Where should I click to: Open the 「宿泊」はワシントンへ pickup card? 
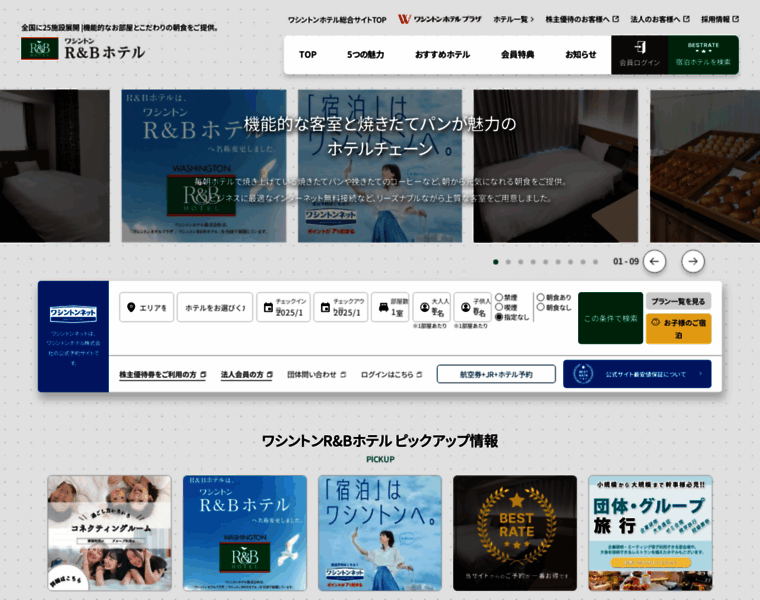[380, 533]
